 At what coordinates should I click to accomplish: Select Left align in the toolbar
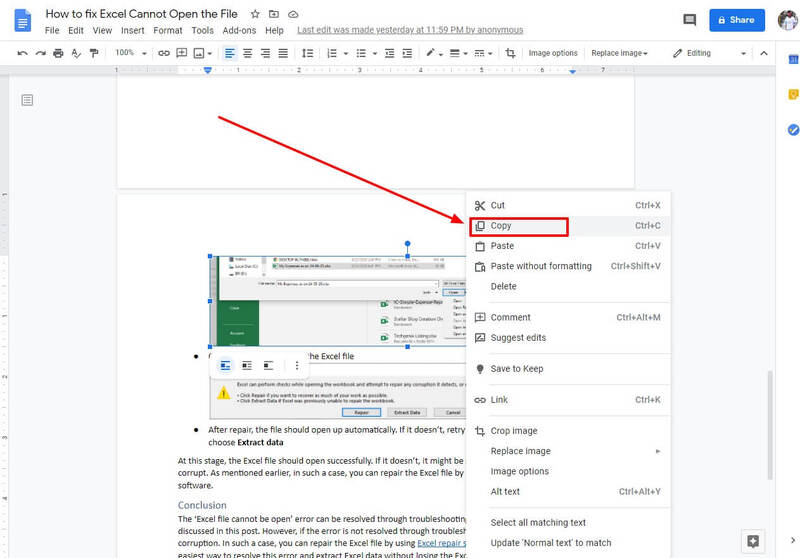click(230, 53)
